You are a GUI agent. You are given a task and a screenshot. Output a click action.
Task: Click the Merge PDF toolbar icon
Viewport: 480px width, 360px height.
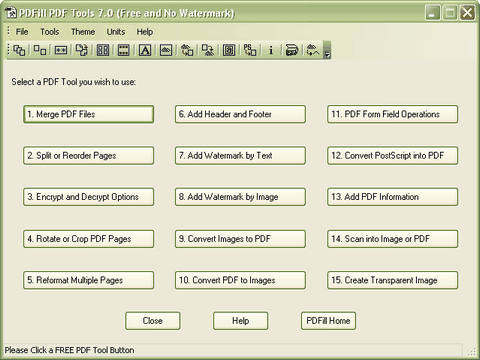[19, 50]
